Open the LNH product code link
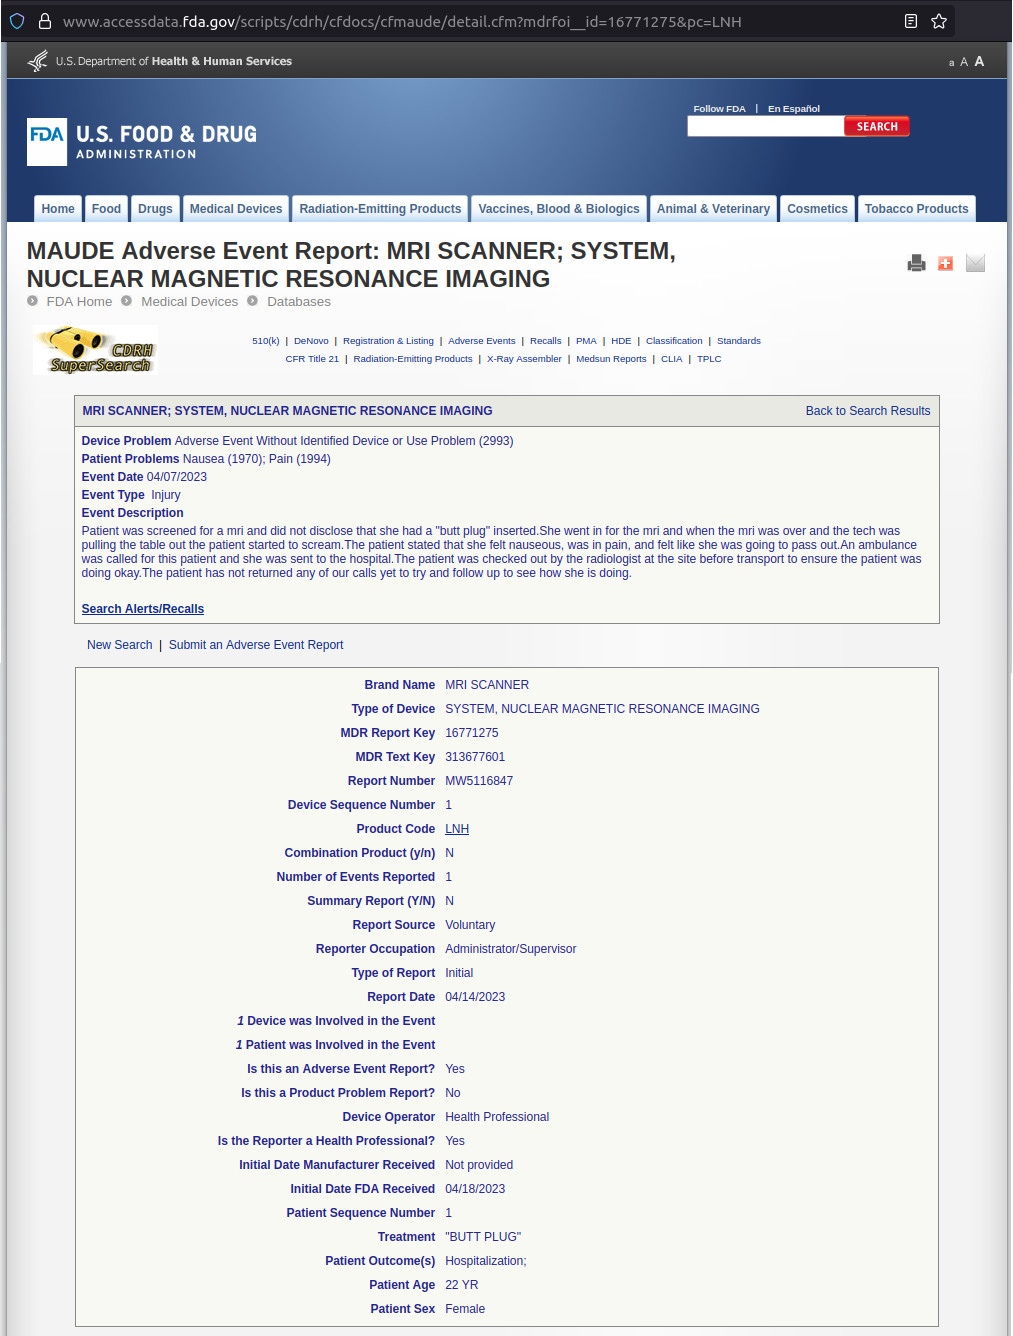The width and height of the screenshot is (1013, 1336). pos(457,829)
